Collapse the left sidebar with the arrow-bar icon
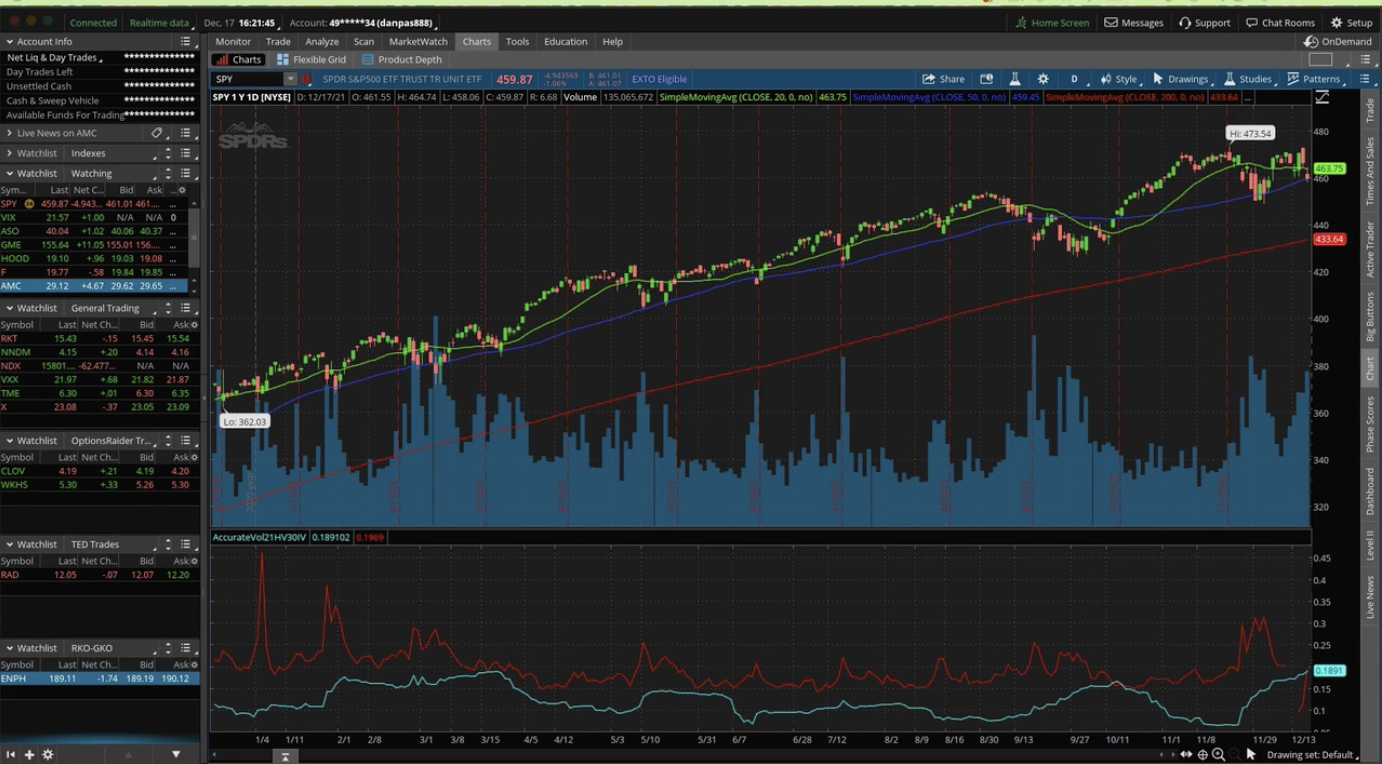Screen dimensions: 1382x764 tap(10, 755)
